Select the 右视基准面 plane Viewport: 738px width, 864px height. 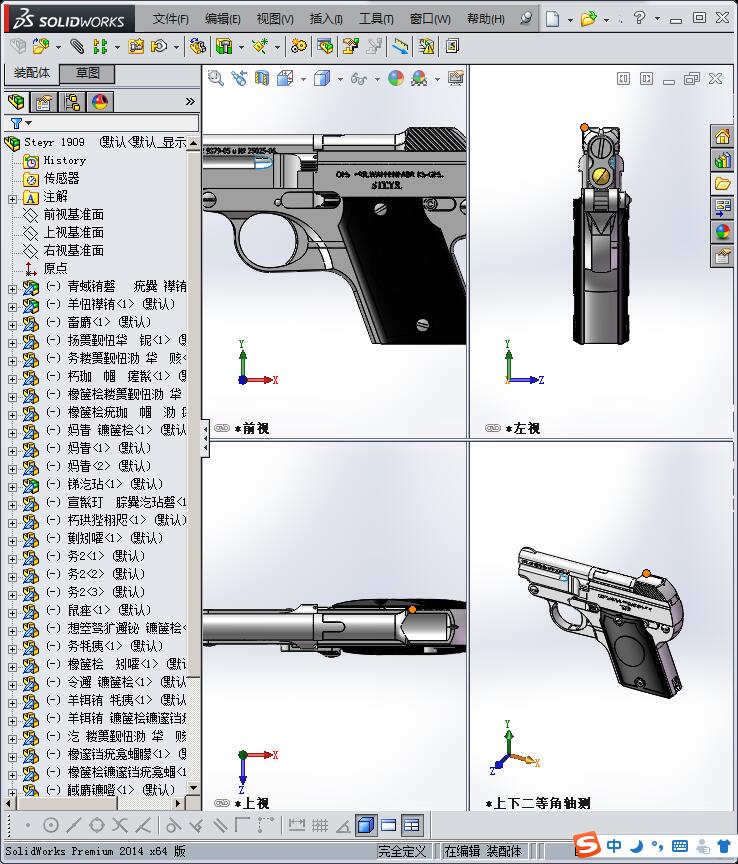(x=73, y=251)
